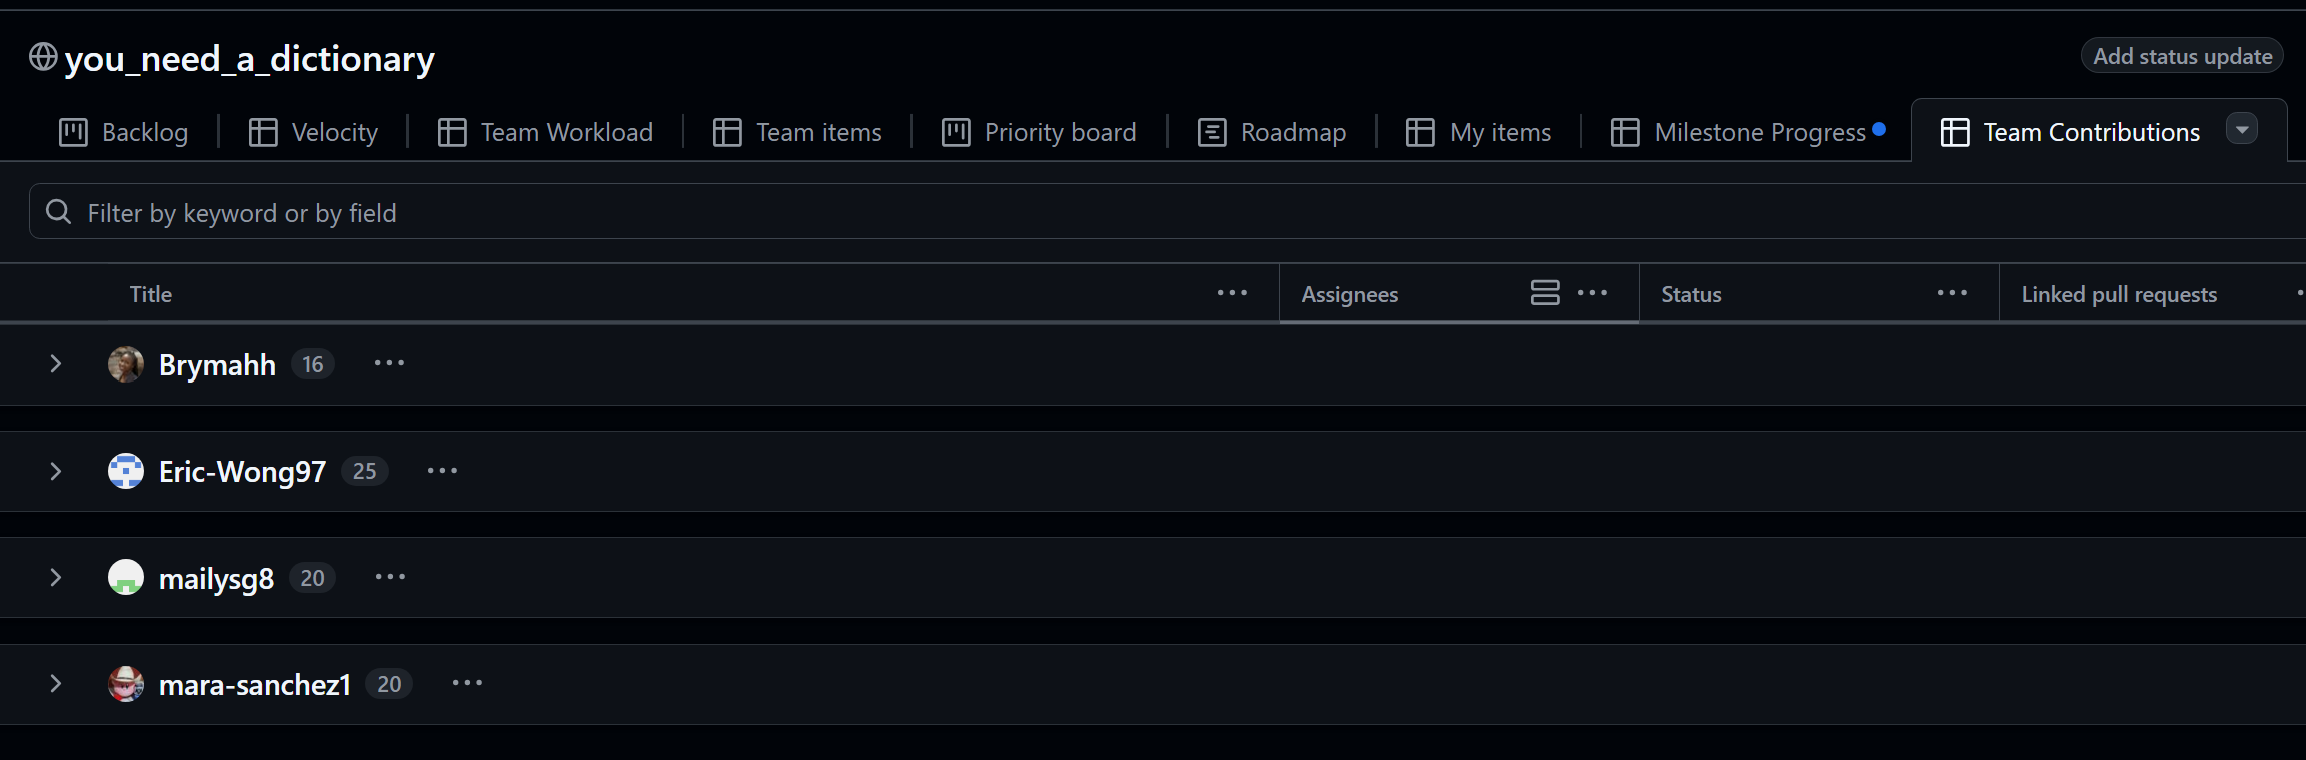Expand the mailysg8 group
The width and height of the screenshot is (2306, 760).
click(x=56, y=577)
